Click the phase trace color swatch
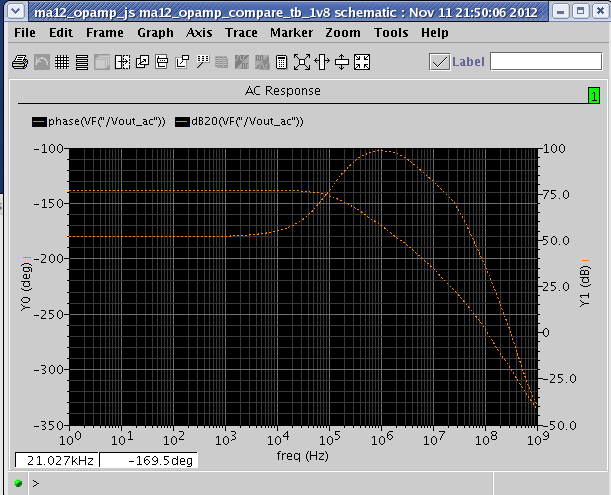 tap(39, 122)
